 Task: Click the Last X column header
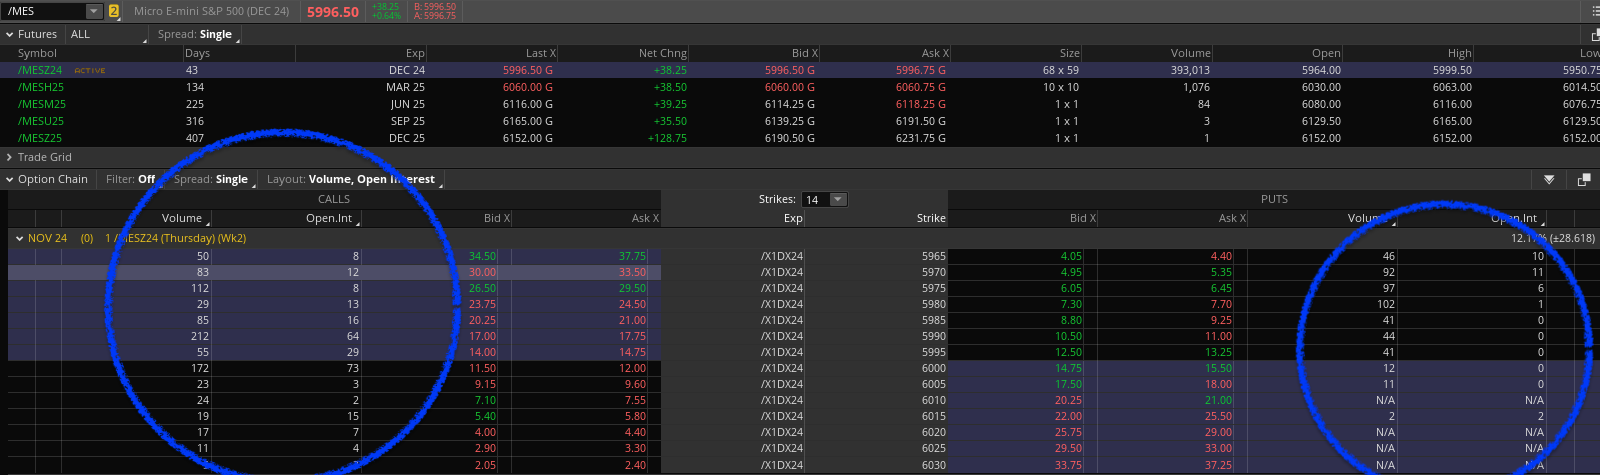point(541,53)
